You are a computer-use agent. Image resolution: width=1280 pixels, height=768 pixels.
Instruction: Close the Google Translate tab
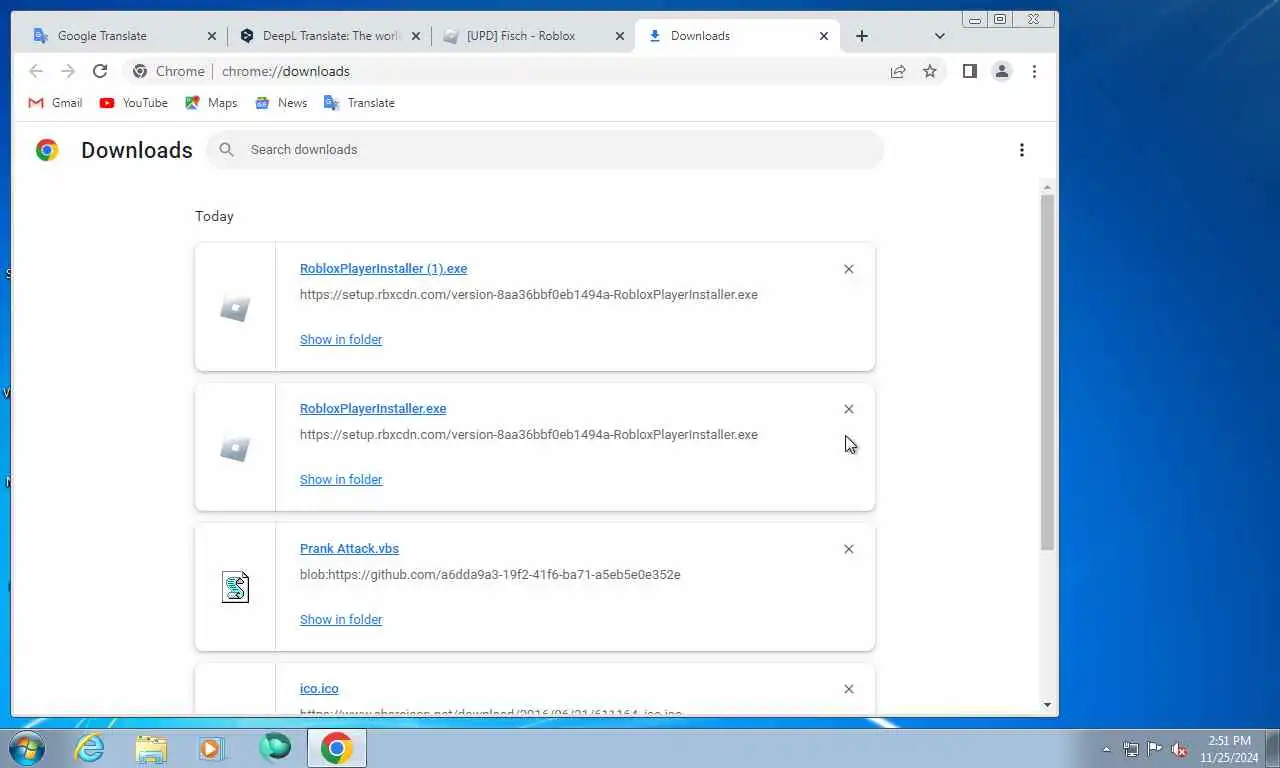tap(211, 36)
